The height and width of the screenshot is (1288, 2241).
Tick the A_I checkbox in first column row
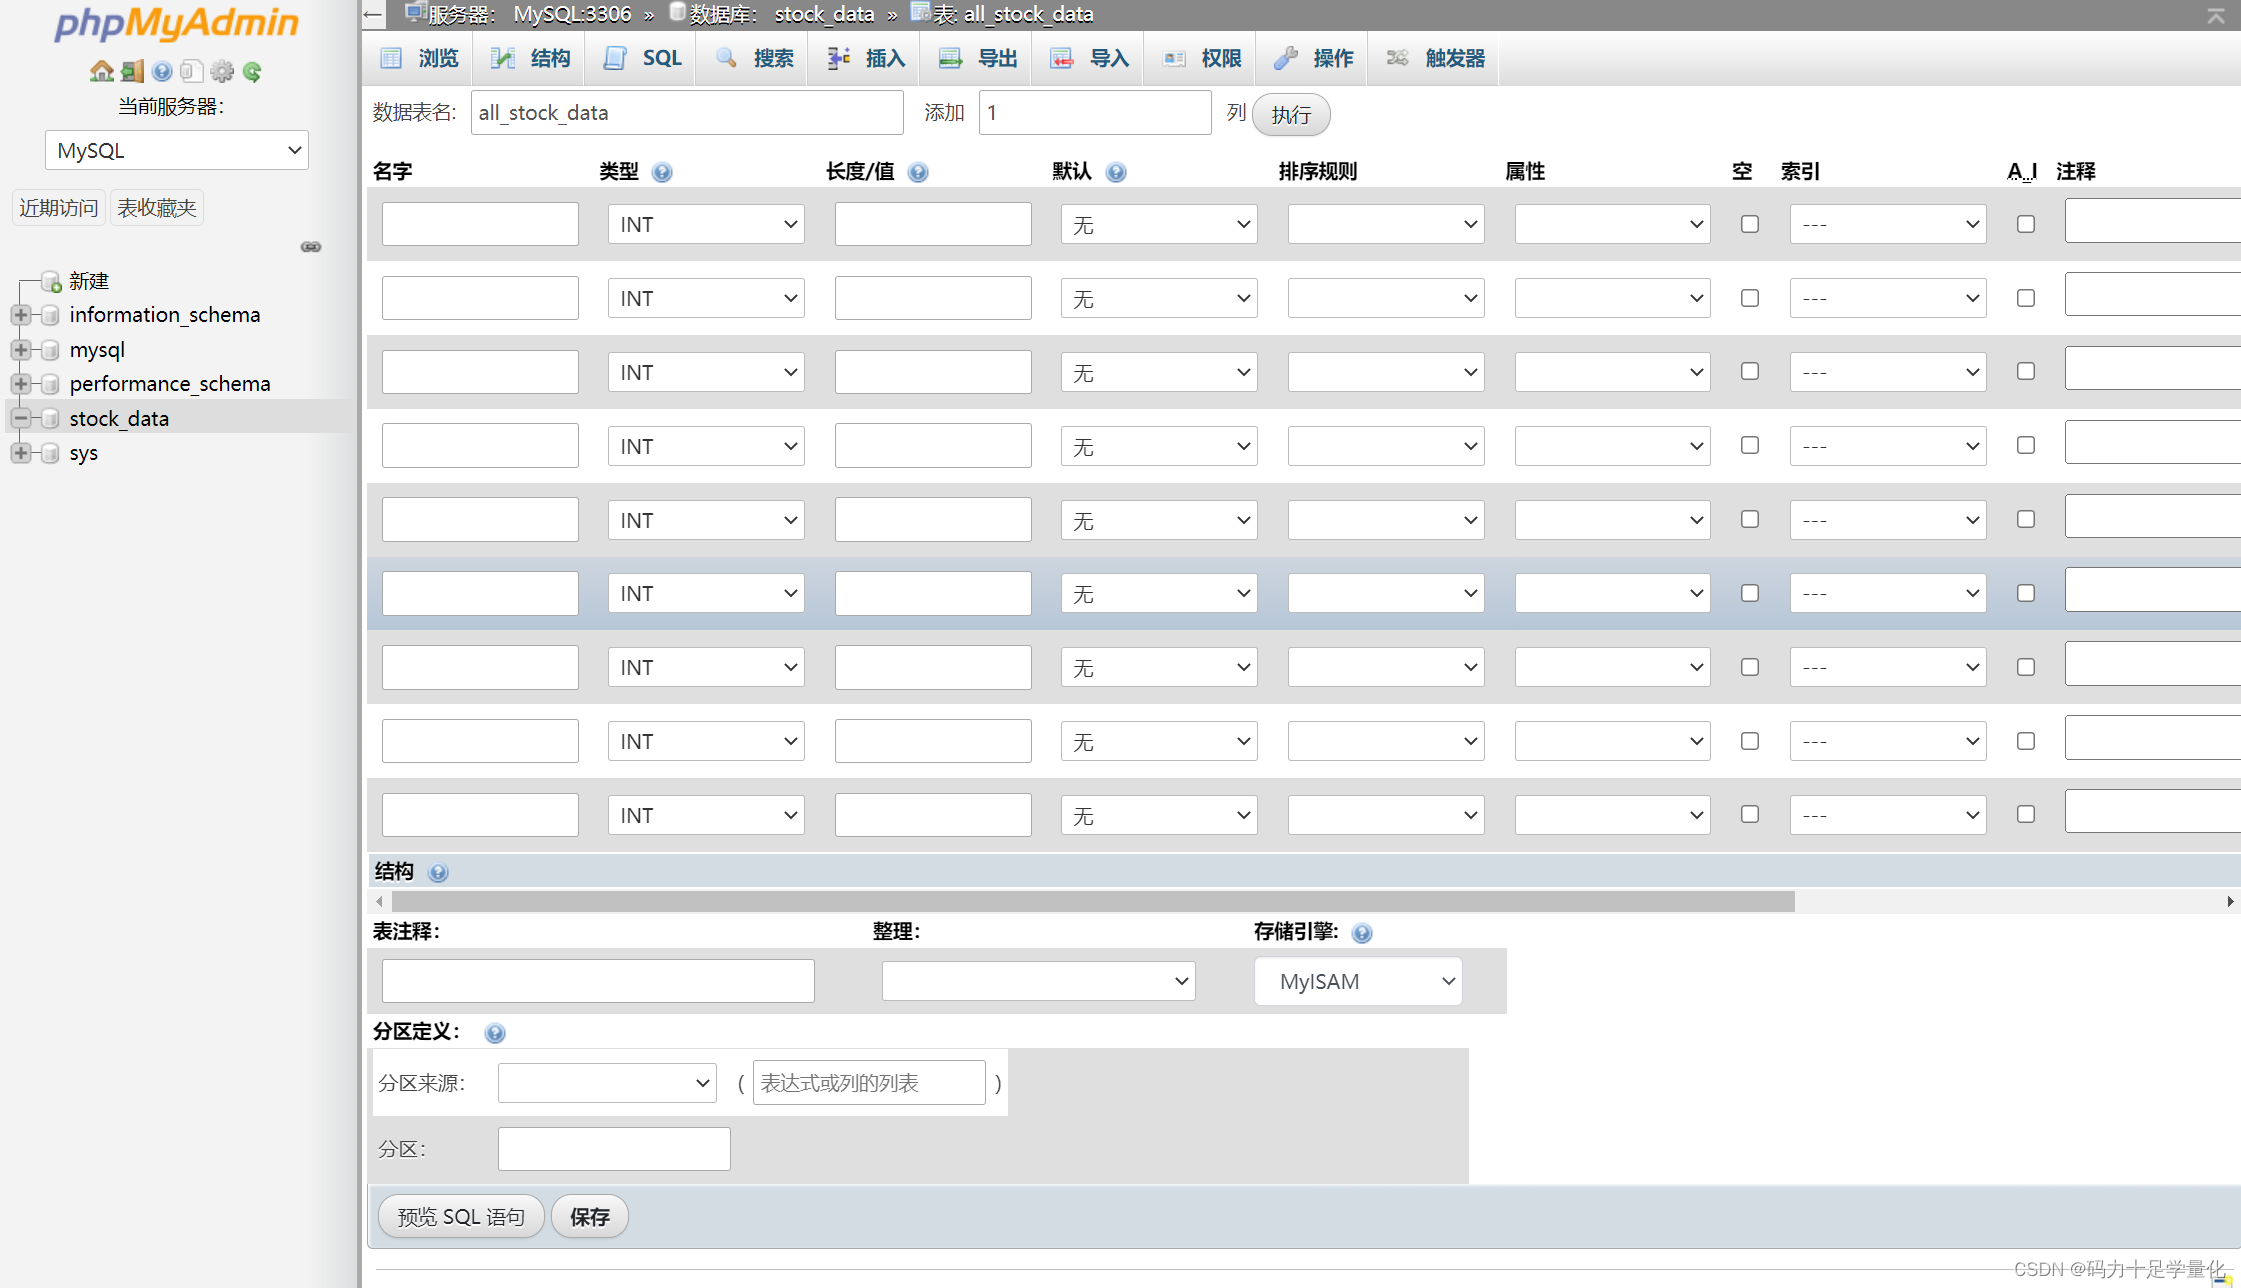(2026, 224)
